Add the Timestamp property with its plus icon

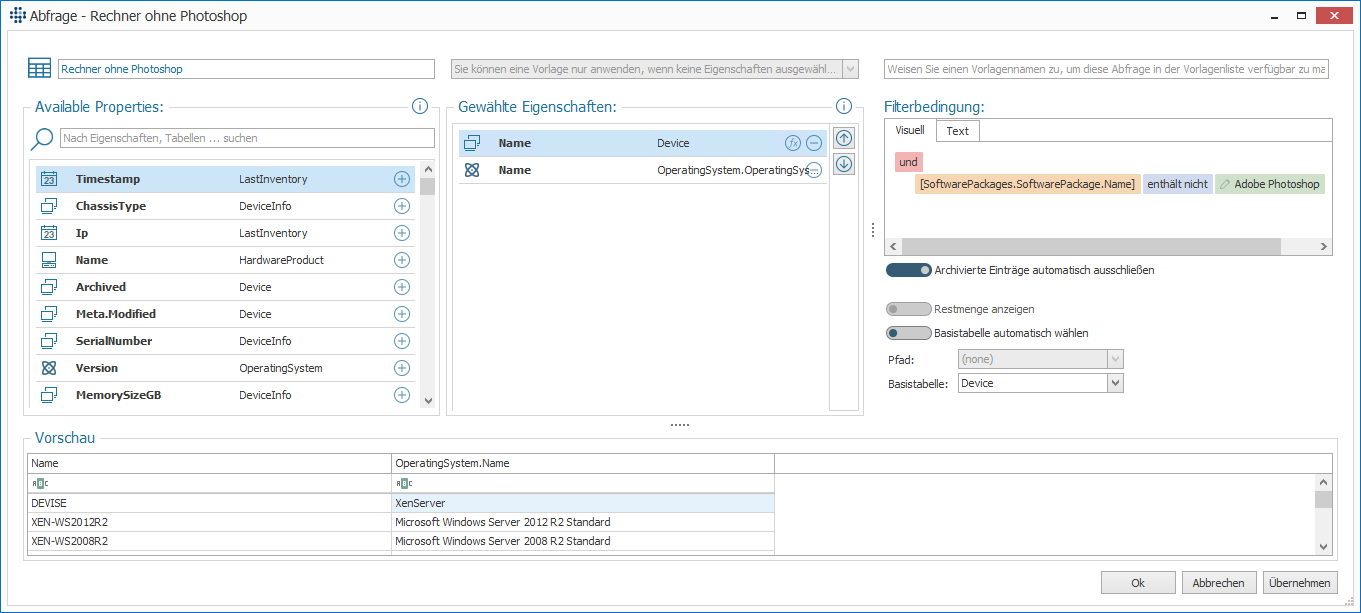(402, 179)
